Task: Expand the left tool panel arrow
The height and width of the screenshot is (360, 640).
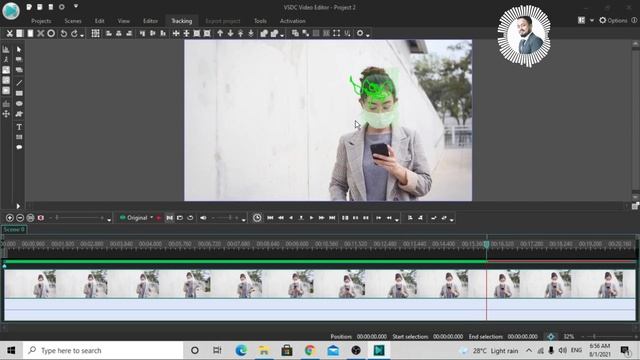Action: (x=18, y=206)
